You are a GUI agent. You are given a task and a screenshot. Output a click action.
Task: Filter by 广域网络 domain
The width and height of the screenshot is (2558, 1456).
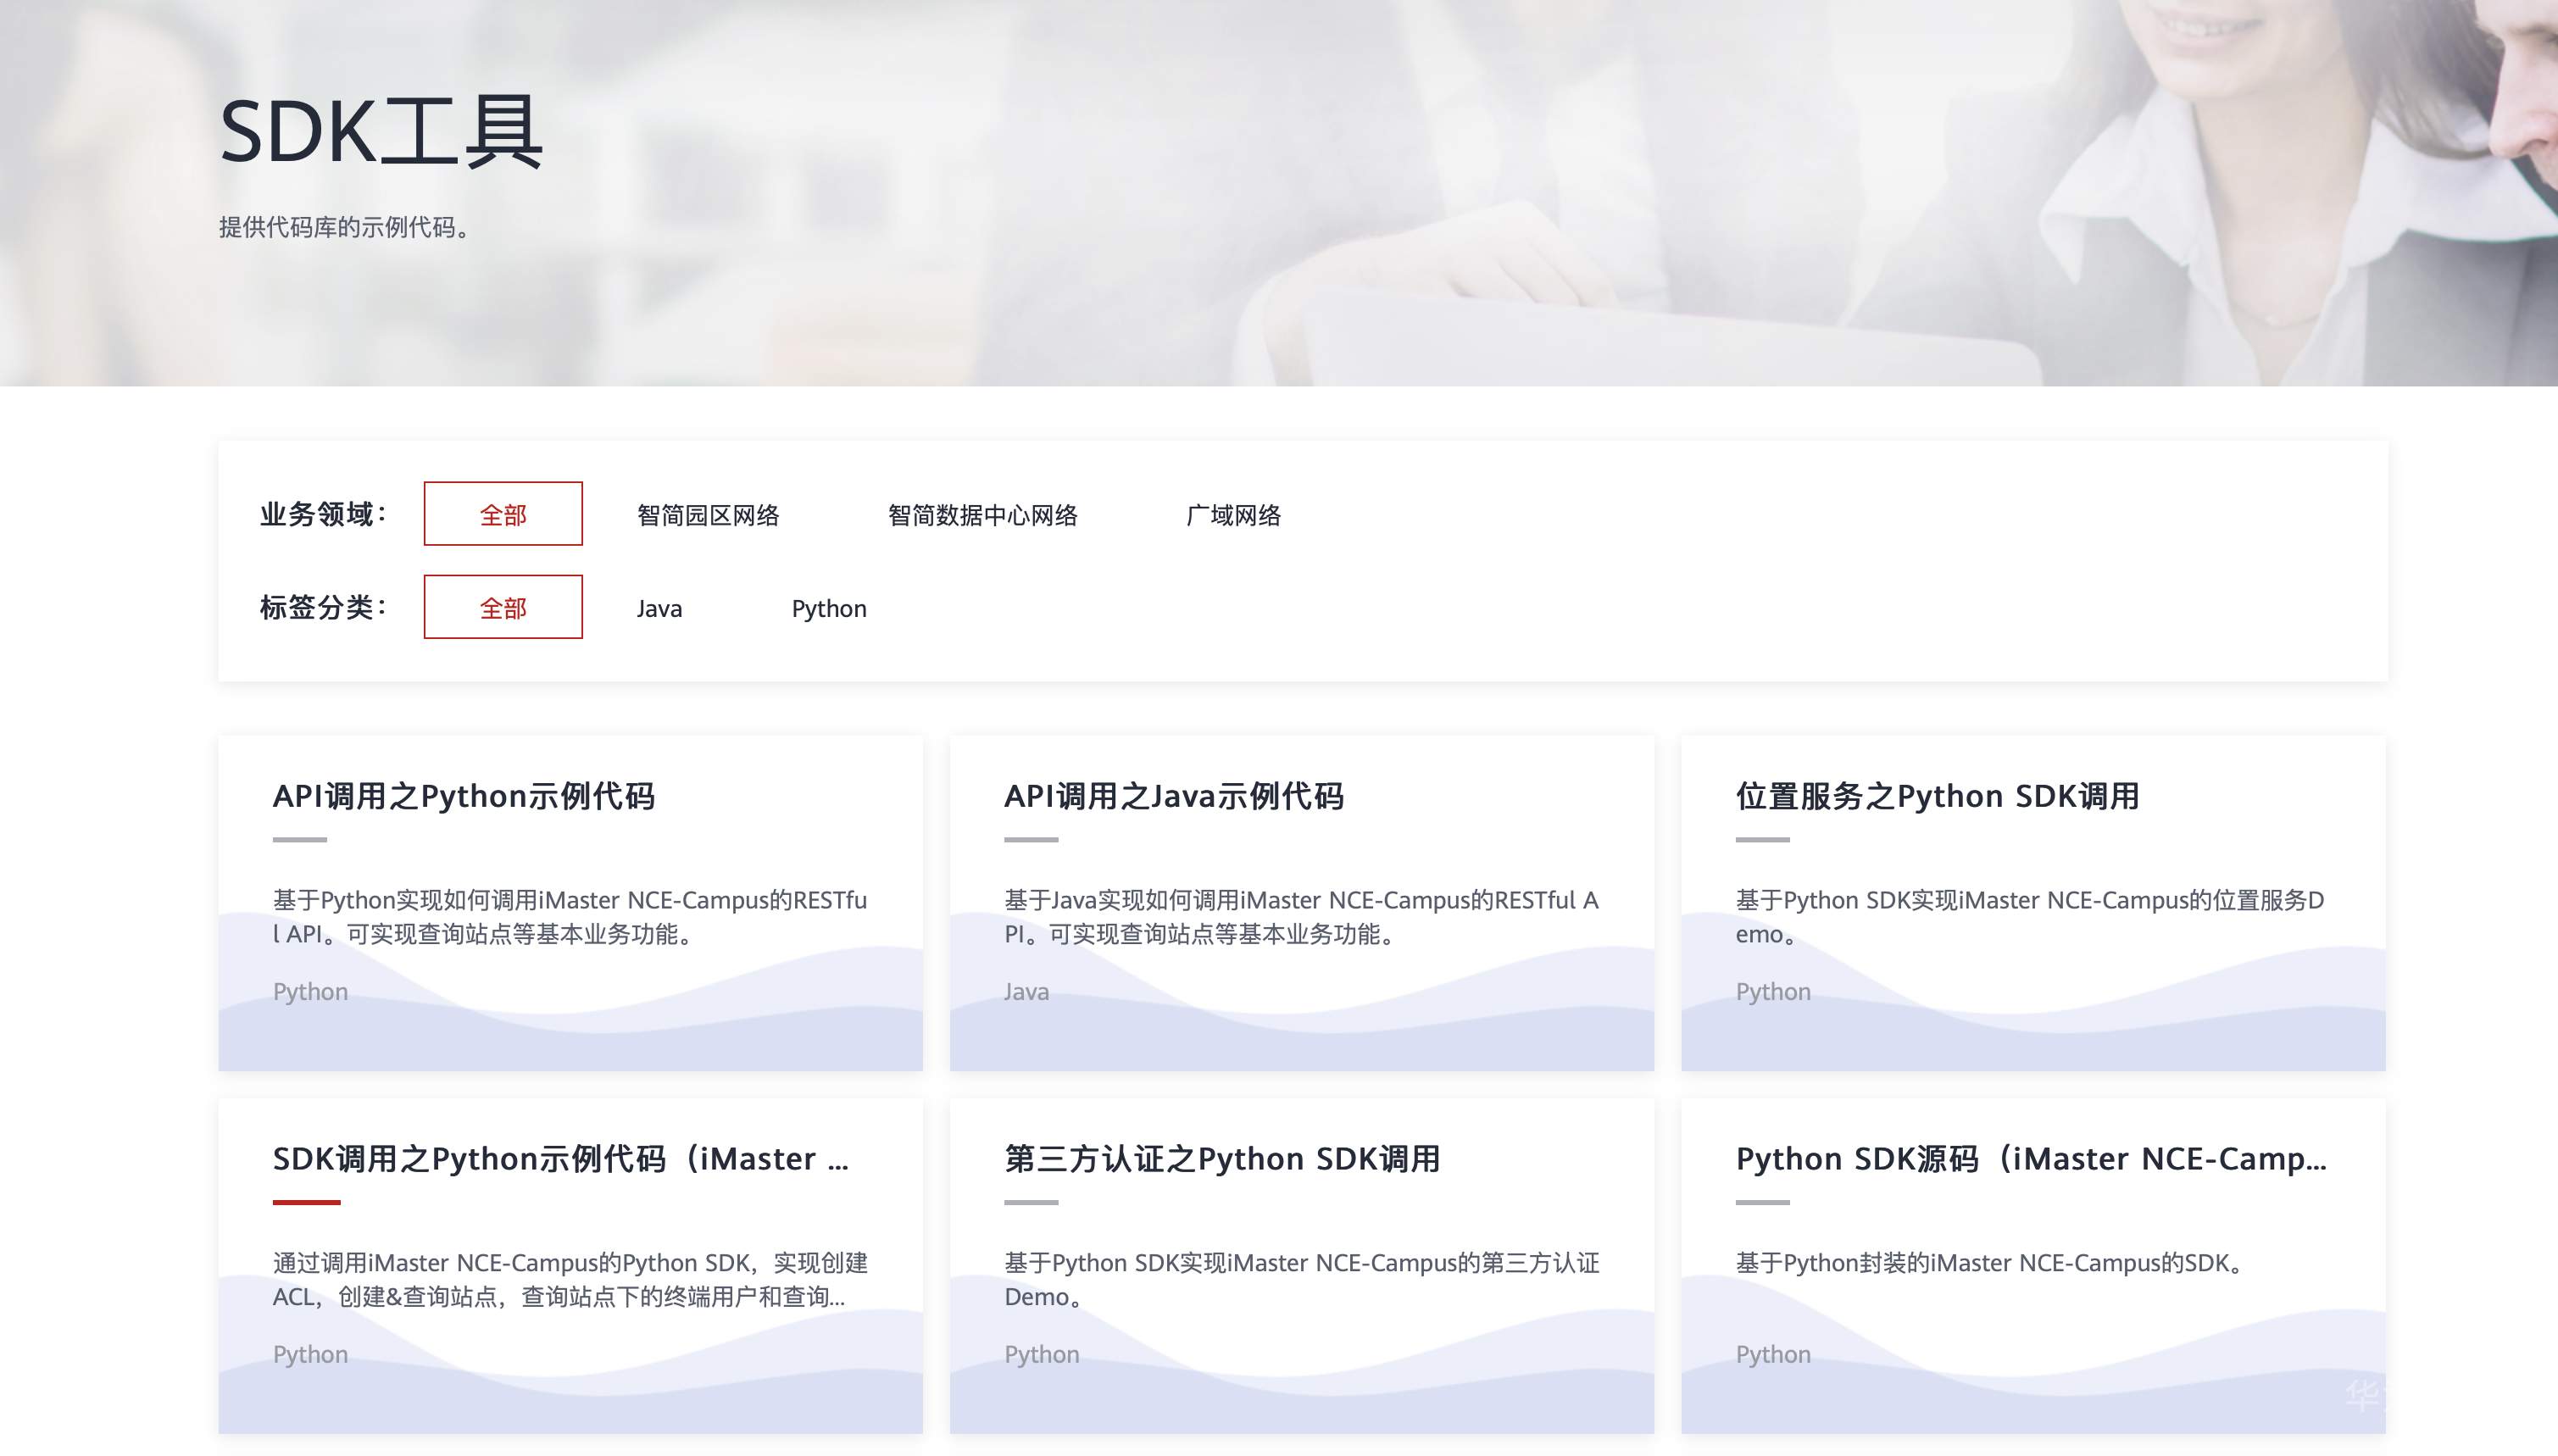point(1233,515)
